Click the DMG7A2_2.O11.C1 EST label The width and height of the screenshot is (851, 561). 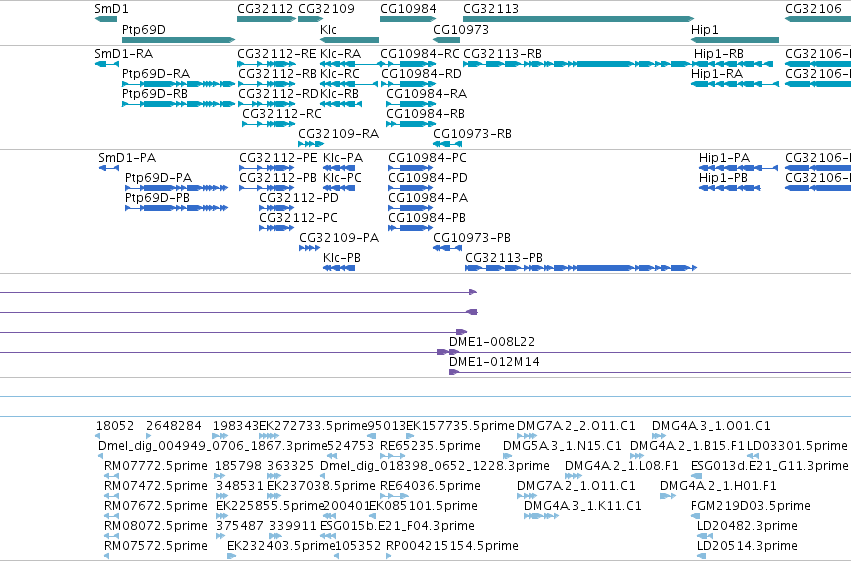576,426
